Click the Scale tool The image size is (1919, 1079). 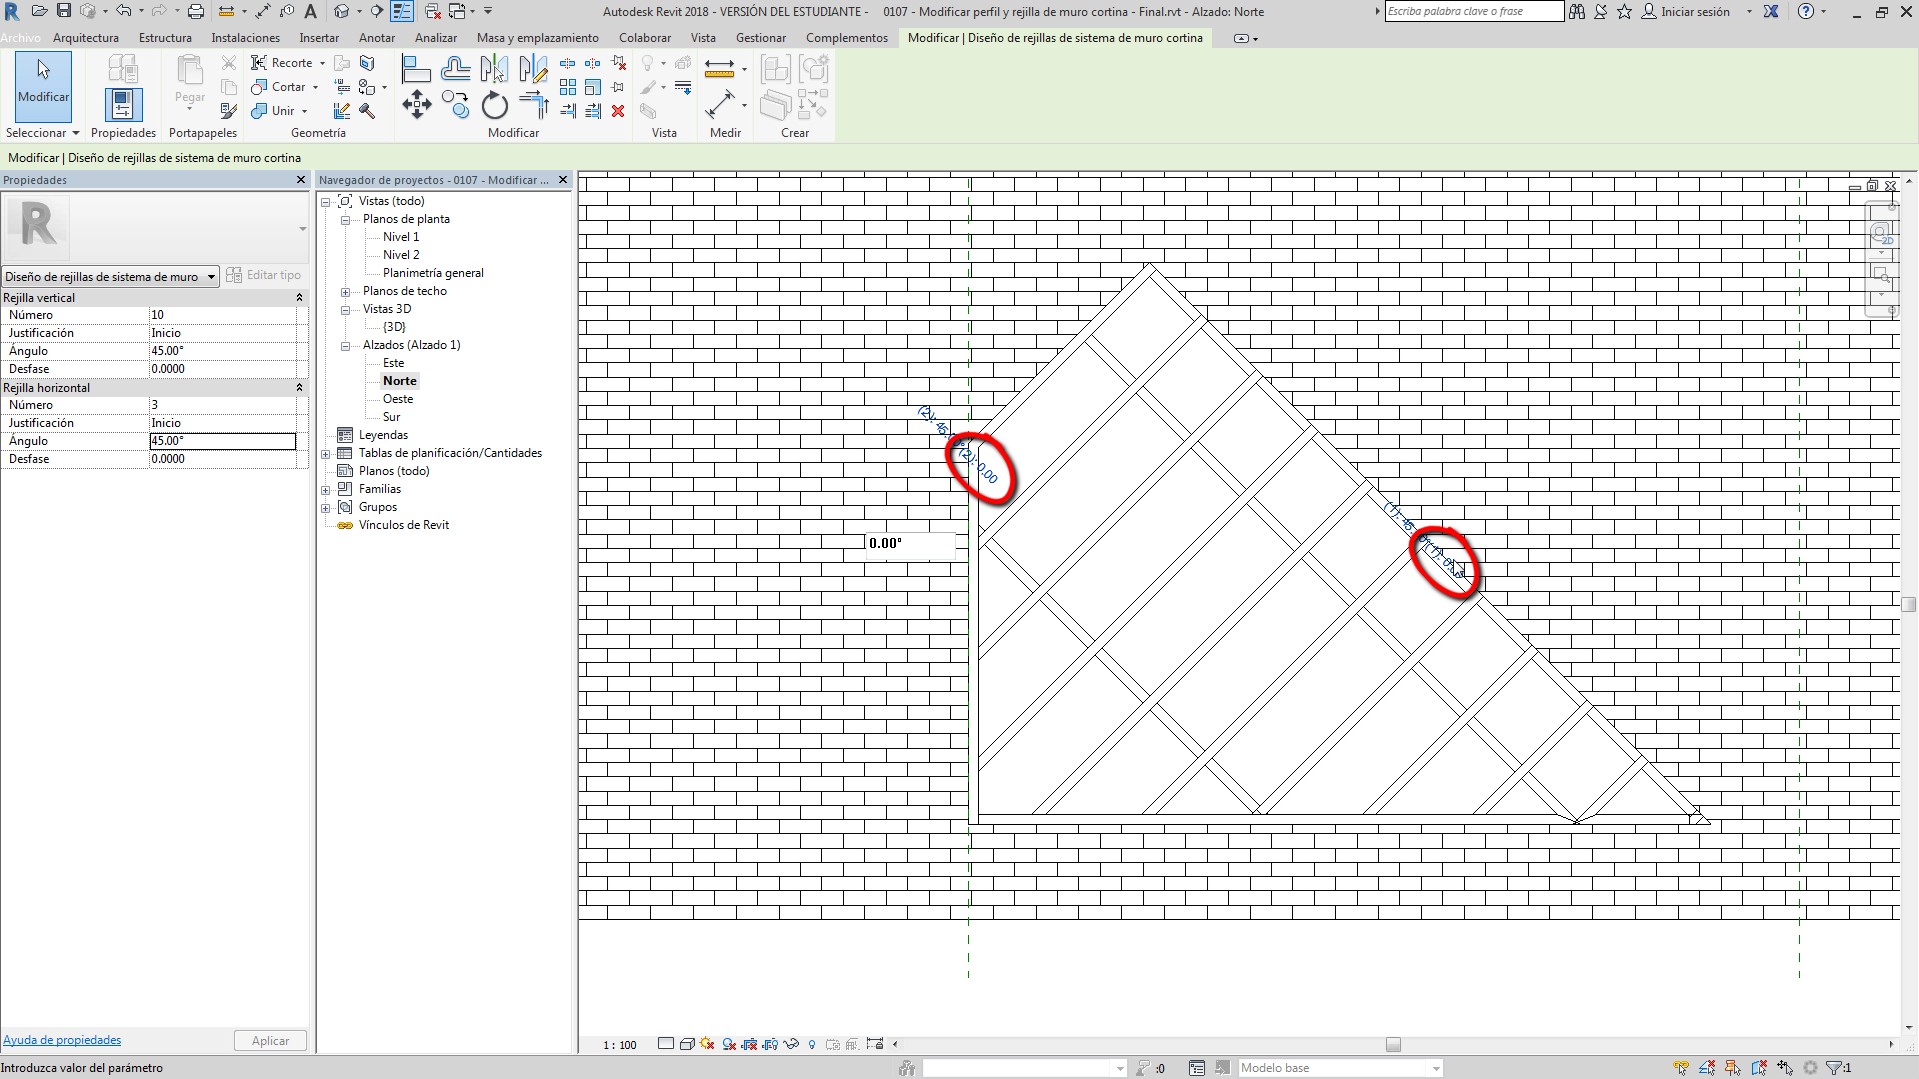pos(593,87)
